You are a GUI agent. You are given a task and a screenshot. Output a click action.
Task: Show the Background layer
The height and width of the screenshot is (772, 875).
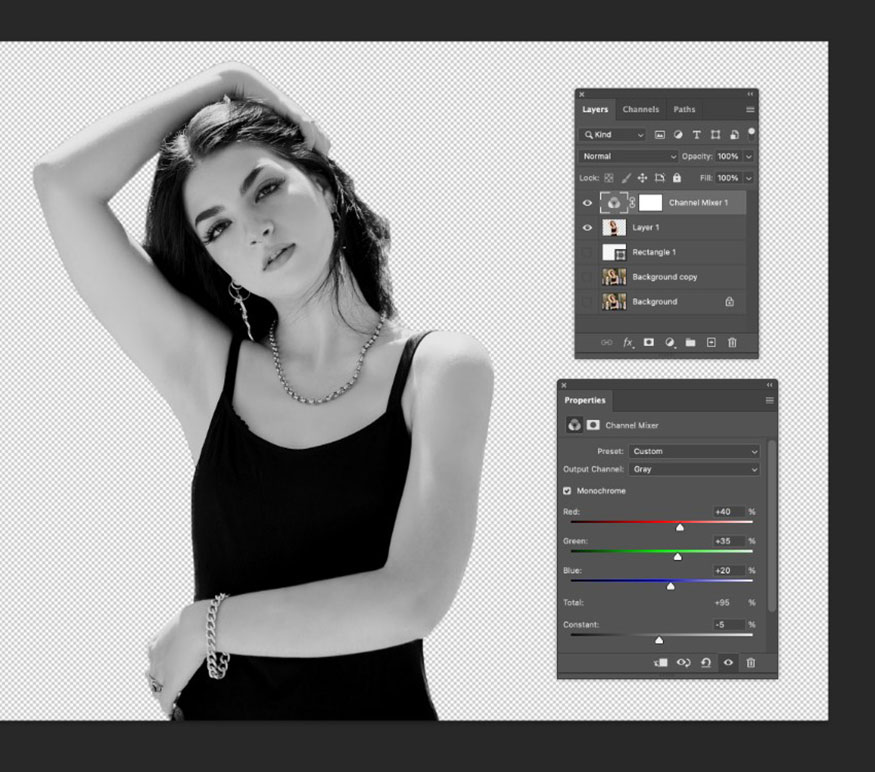tap(587, 301)
